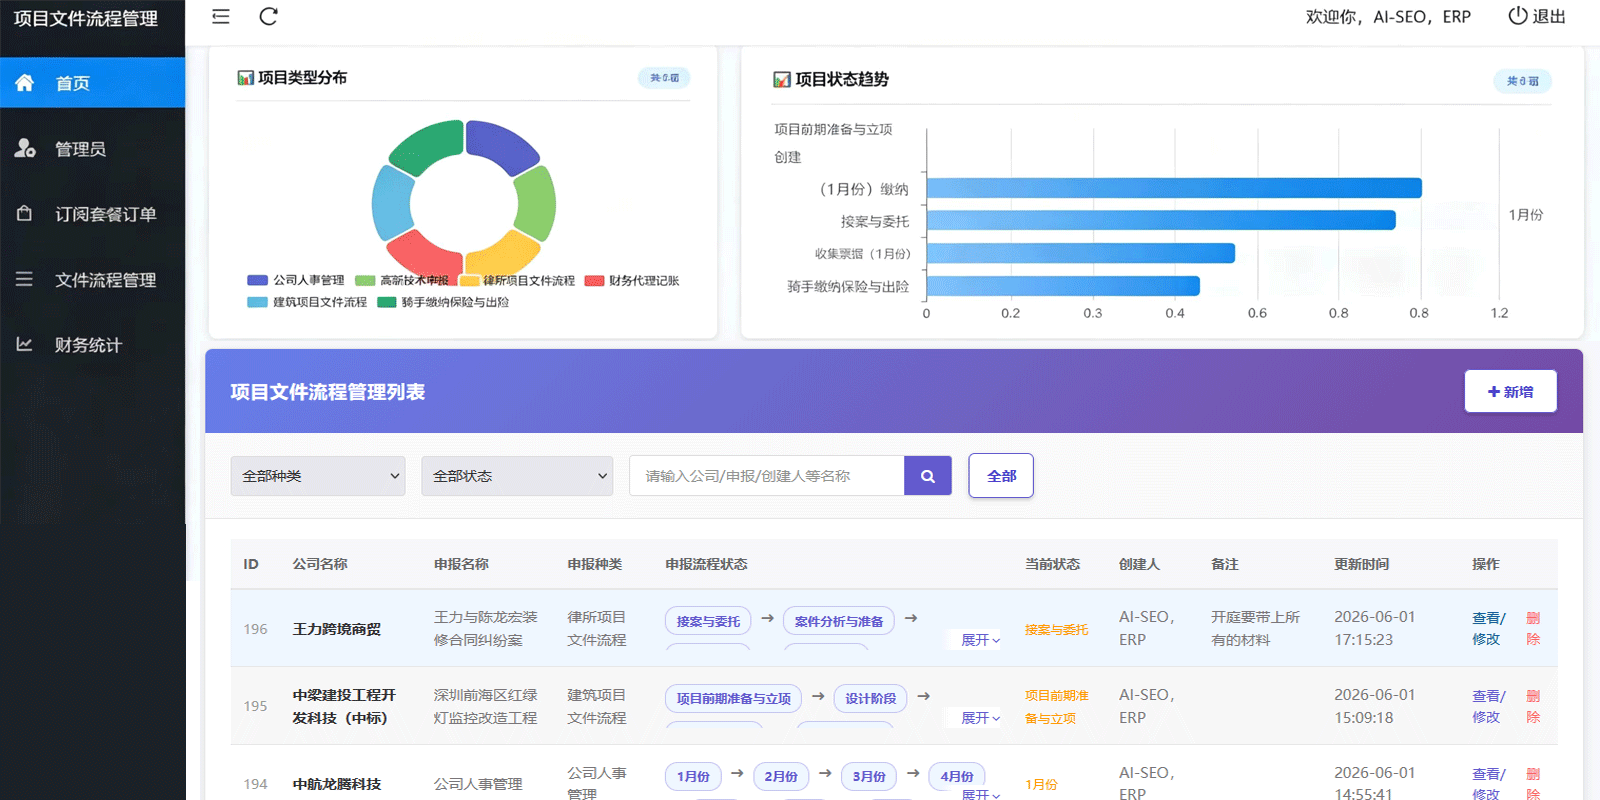Click the 更新时间 column header
This screenshot has width=1600, height=800.
click(x=1361, y=564)
